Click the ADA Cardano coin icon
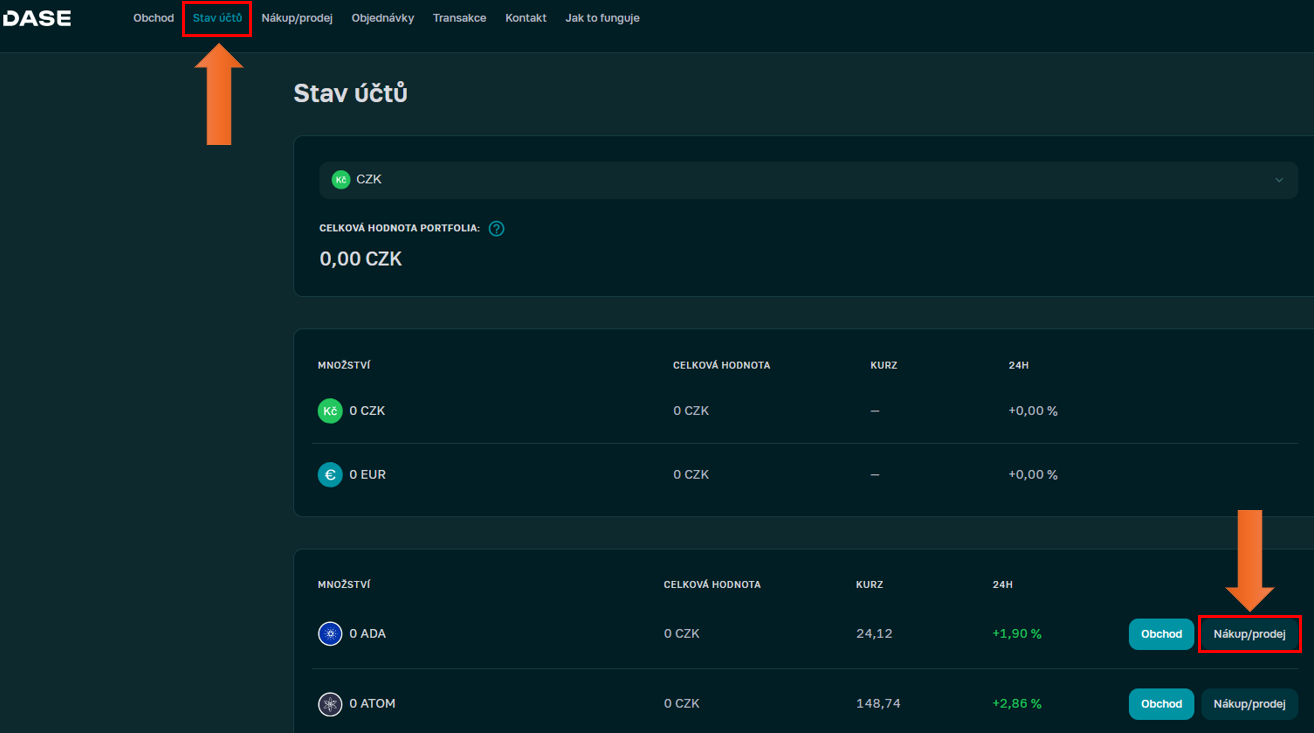Viewport: 1314px width, 733px height. [x=329, y=634]
